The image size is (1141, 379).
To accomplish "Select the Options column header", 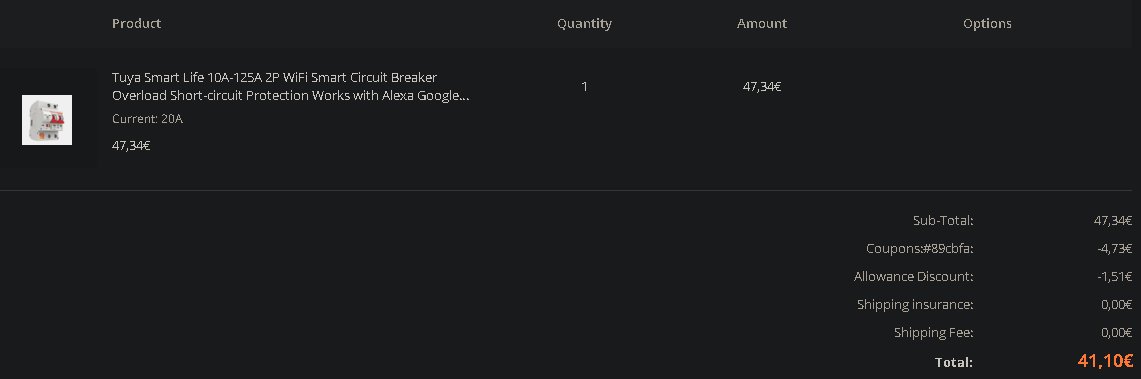I will 987,23.
